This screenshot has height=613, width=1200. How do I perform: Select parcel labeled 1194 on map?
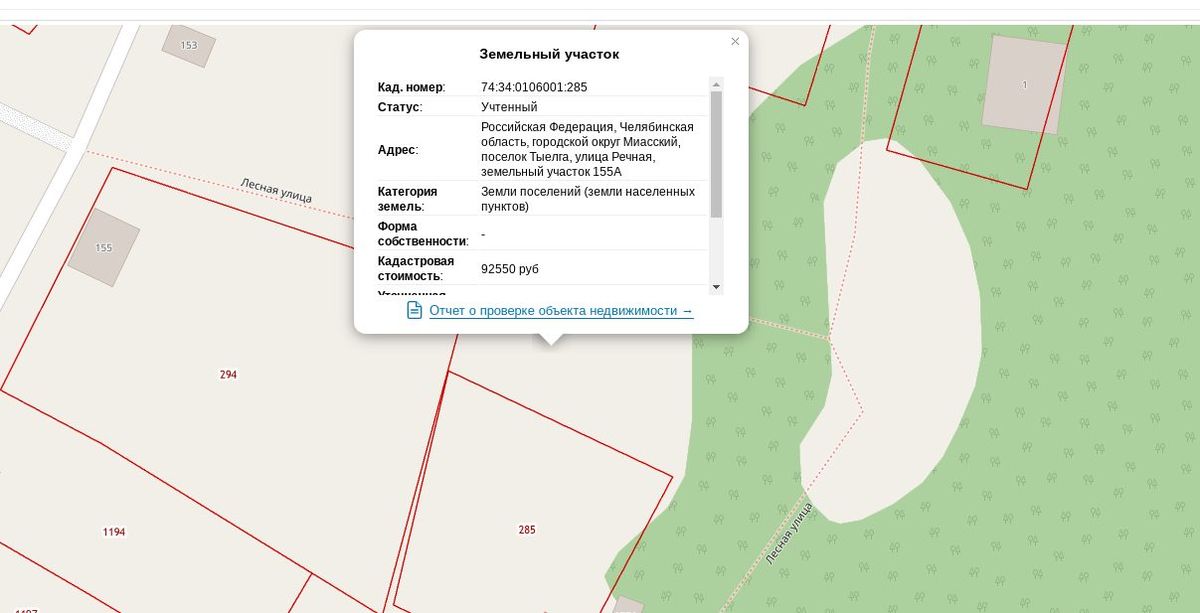pos(114,532)
